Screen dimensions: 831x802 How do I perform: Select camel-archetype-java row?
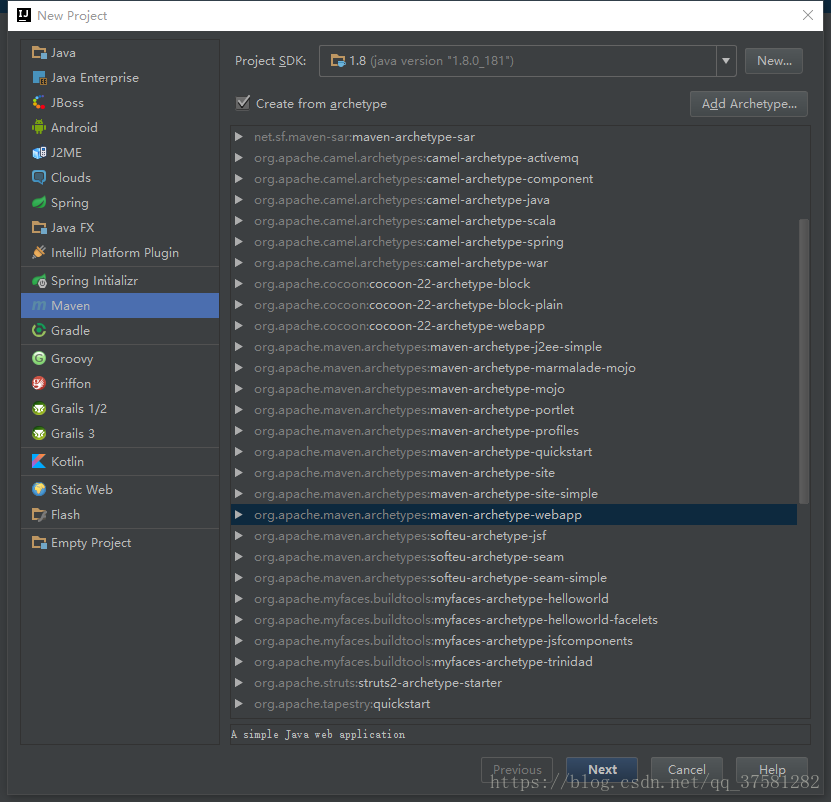pyautogui.click(x=514, y=200)
